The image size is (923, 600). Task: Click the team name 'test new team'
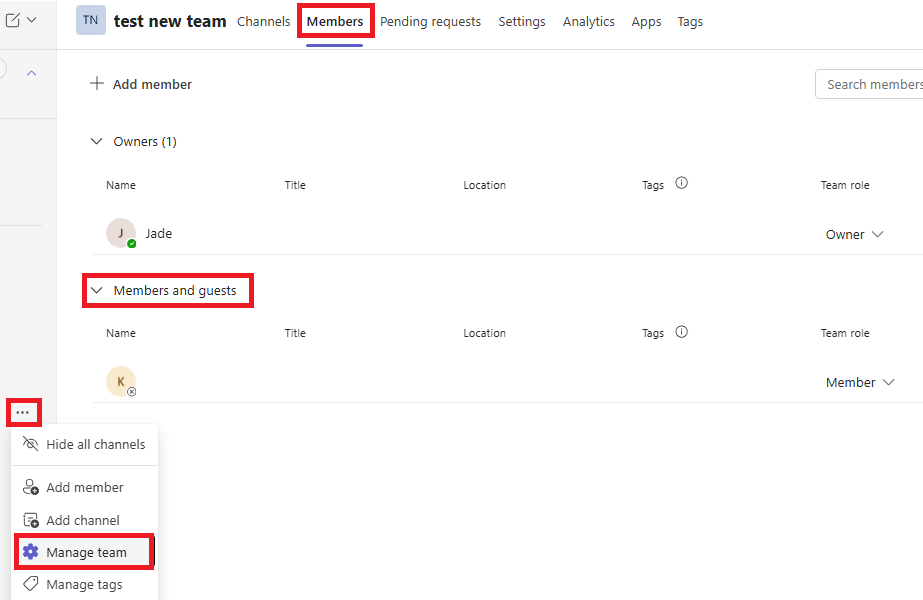coord(170,21)
